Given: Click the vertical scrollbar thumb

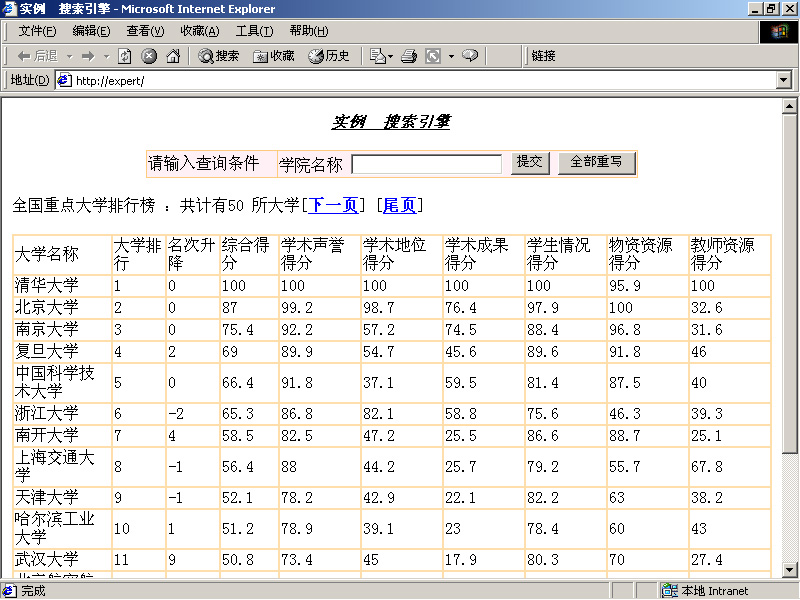Looking at the screenshot, I should [x=789, y=284].
